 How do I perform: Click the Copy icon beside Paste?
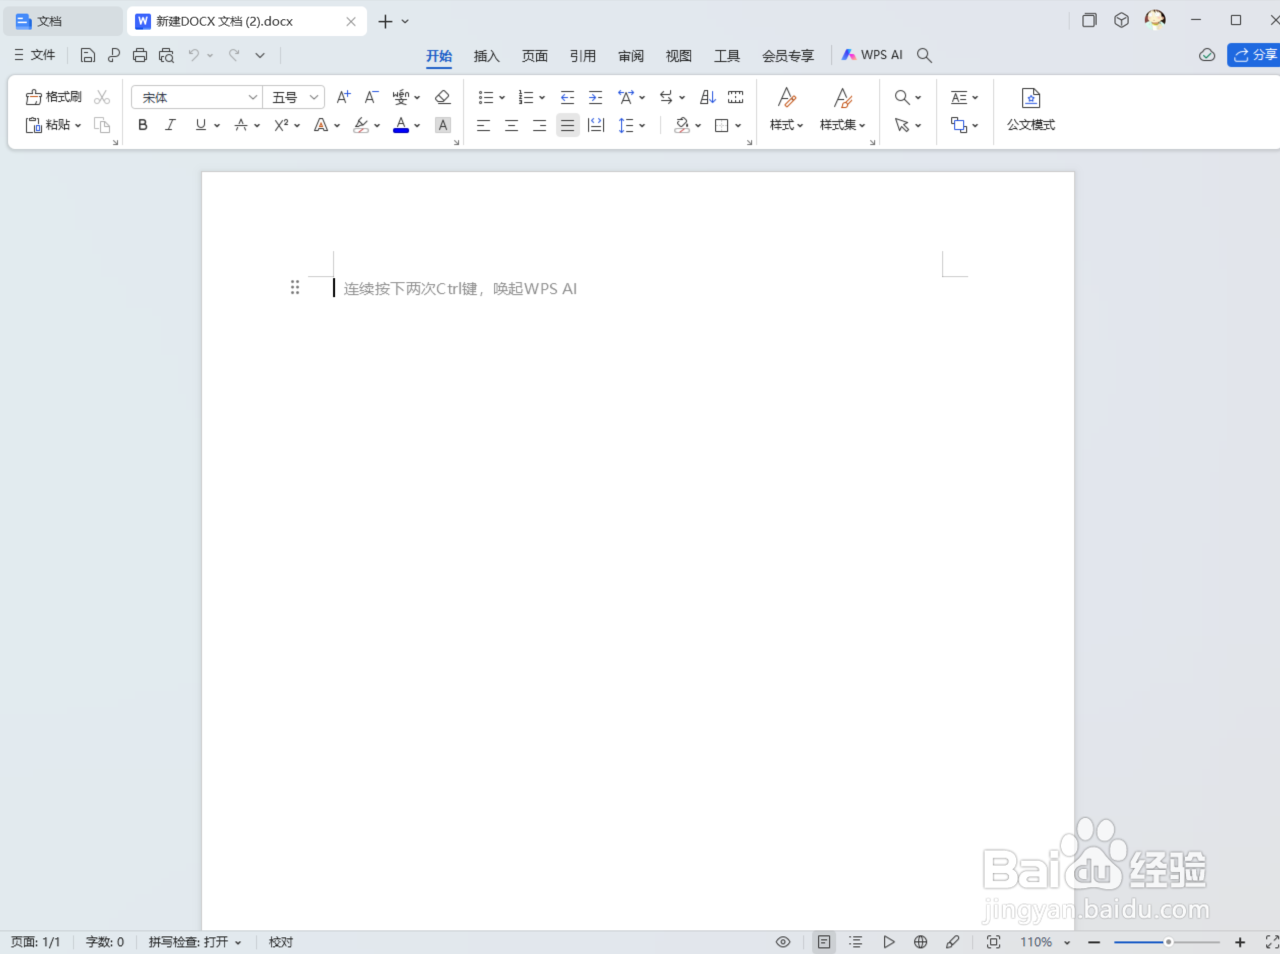102,125
